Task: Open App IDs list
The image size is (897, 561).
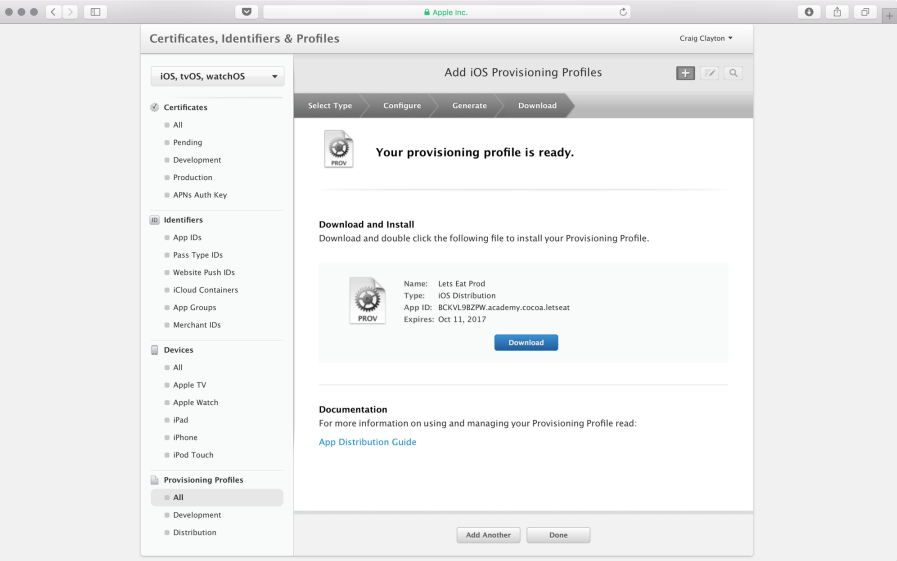Action: coord(187,237)
